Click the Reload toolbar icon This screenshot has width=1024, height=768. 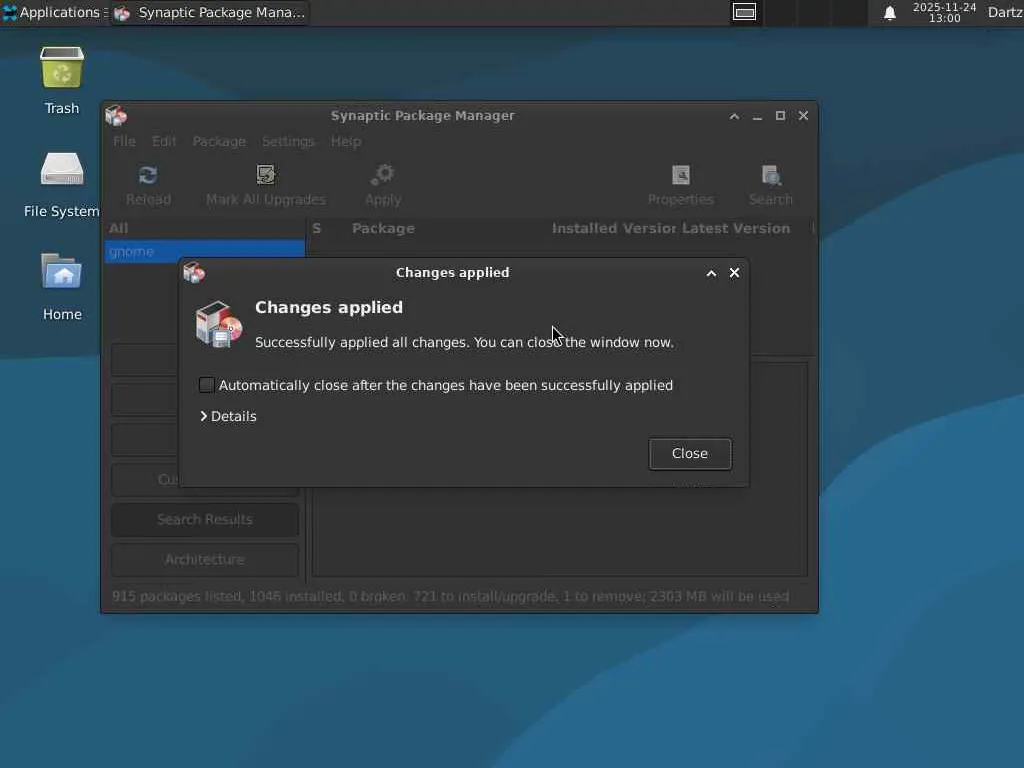click(148, 175)
